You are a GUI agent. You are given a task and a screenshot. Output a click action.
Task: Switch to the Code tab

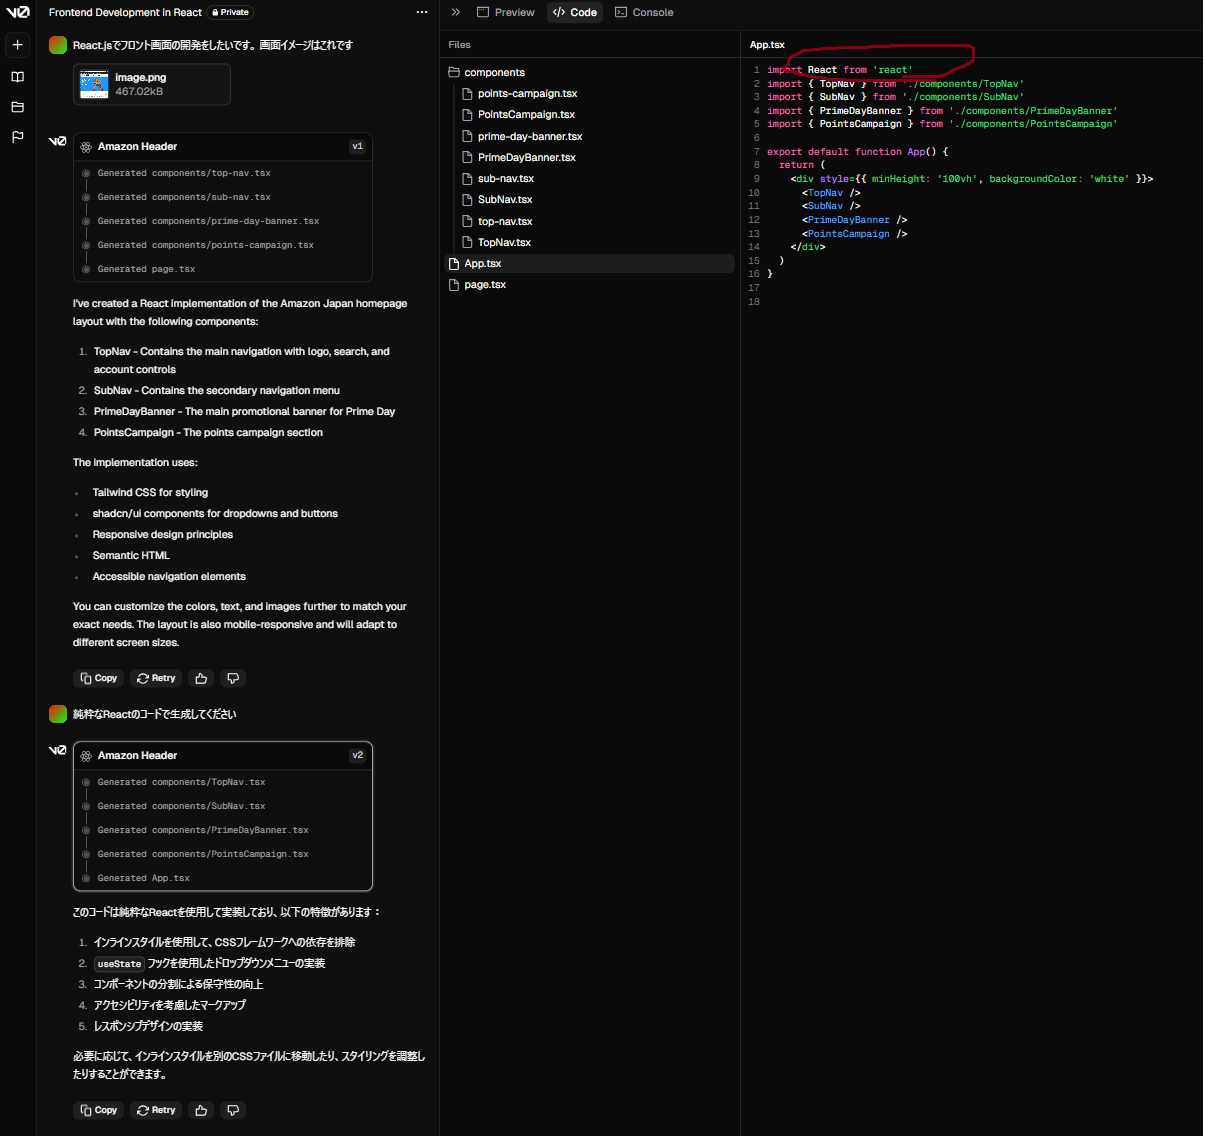point(575,12)
